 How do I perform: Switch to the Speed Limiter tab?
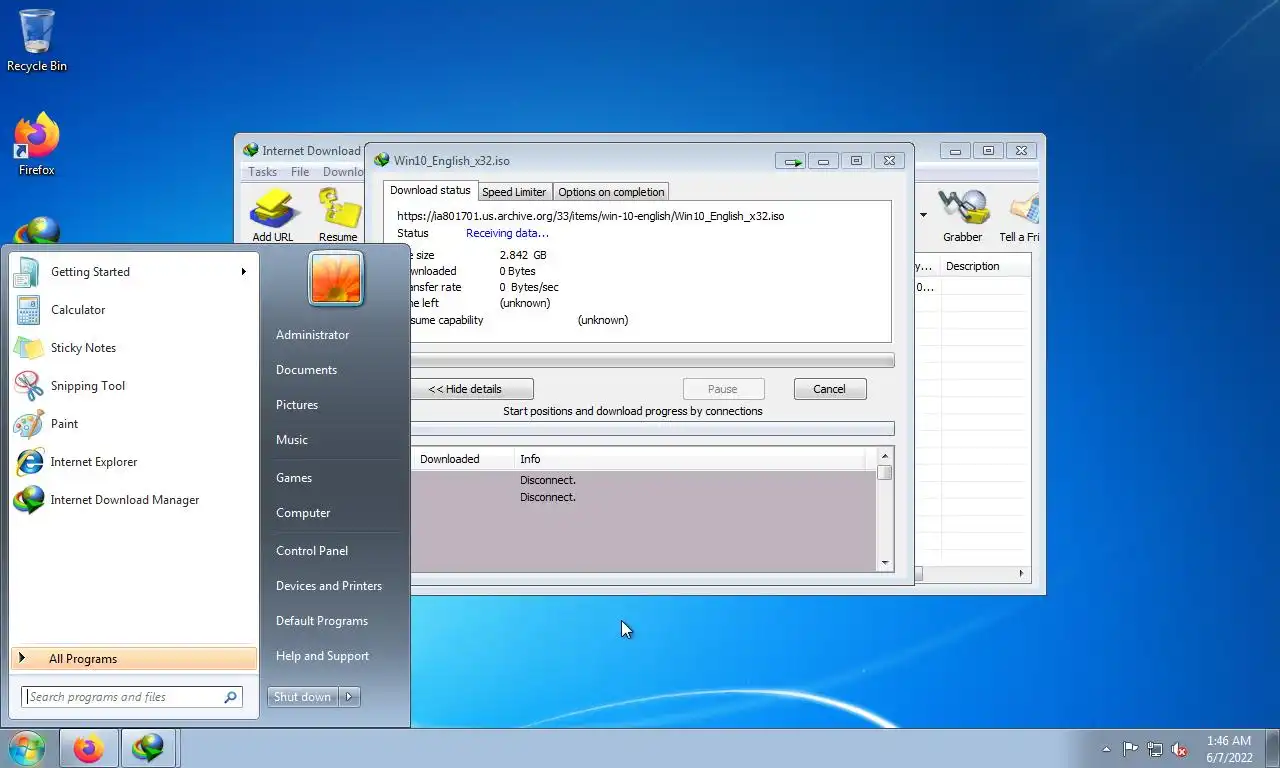[x=514, y=192]
